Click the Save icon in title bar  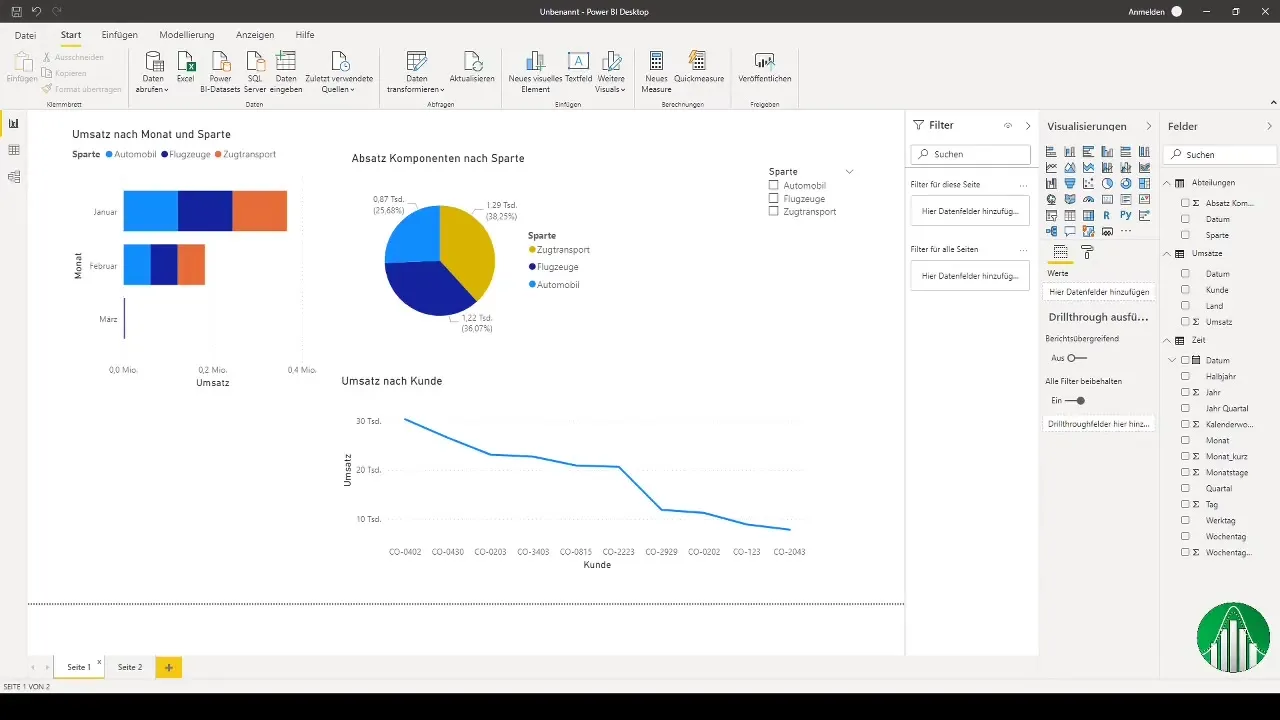tap(17, 11)
